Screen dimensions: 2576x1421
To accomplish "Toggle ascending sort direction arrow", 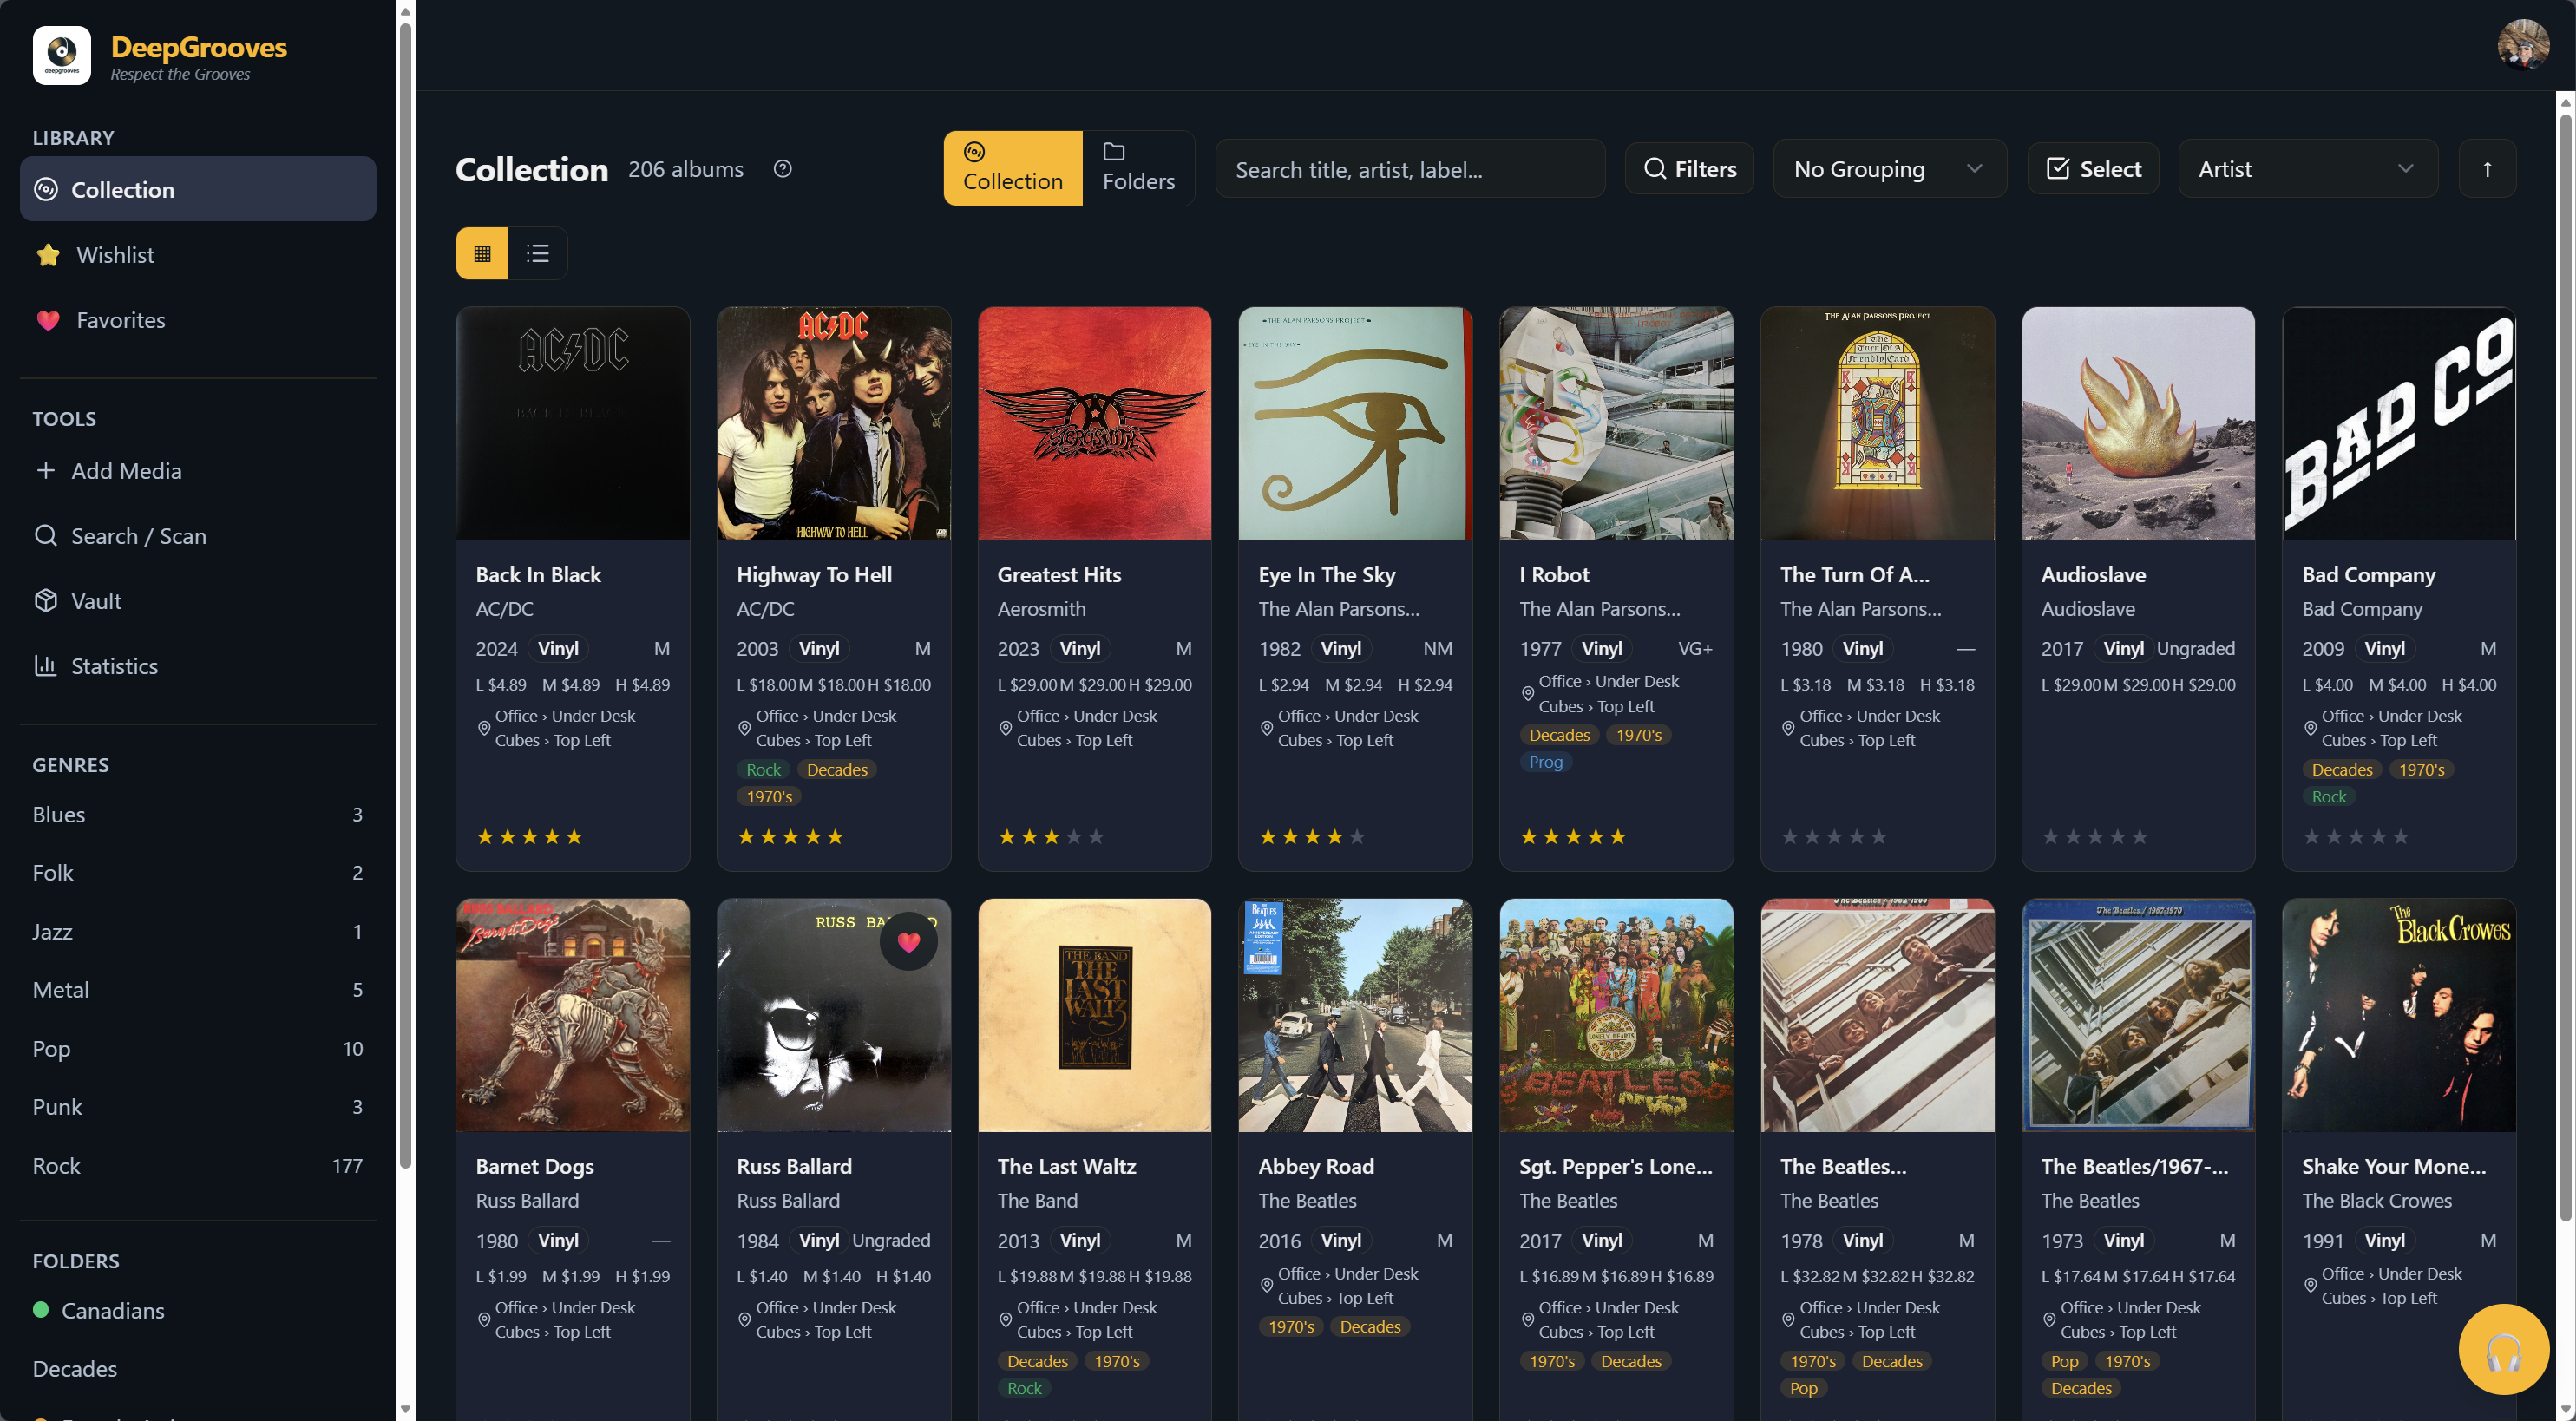I will [x=2486, y=169].
